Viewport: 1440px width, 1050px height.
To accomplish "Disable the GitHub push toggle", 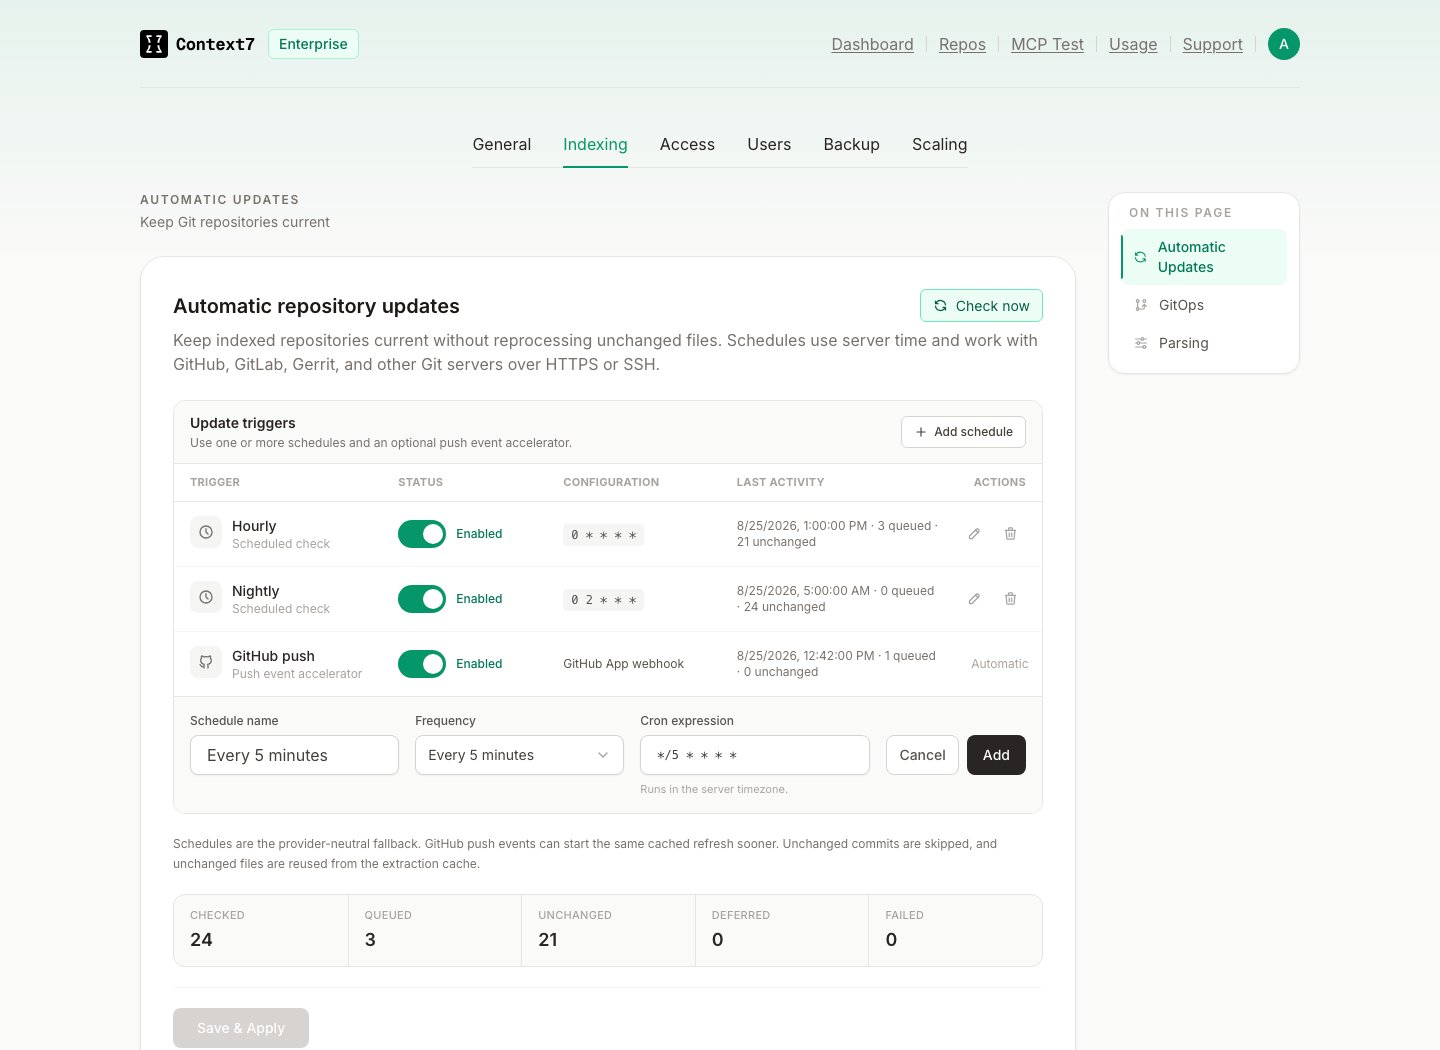I will point(422,664).
